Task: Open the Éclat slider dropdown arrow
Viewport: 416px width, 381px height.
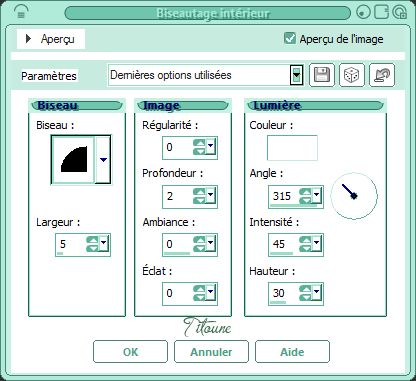Action: coord(210,292)
